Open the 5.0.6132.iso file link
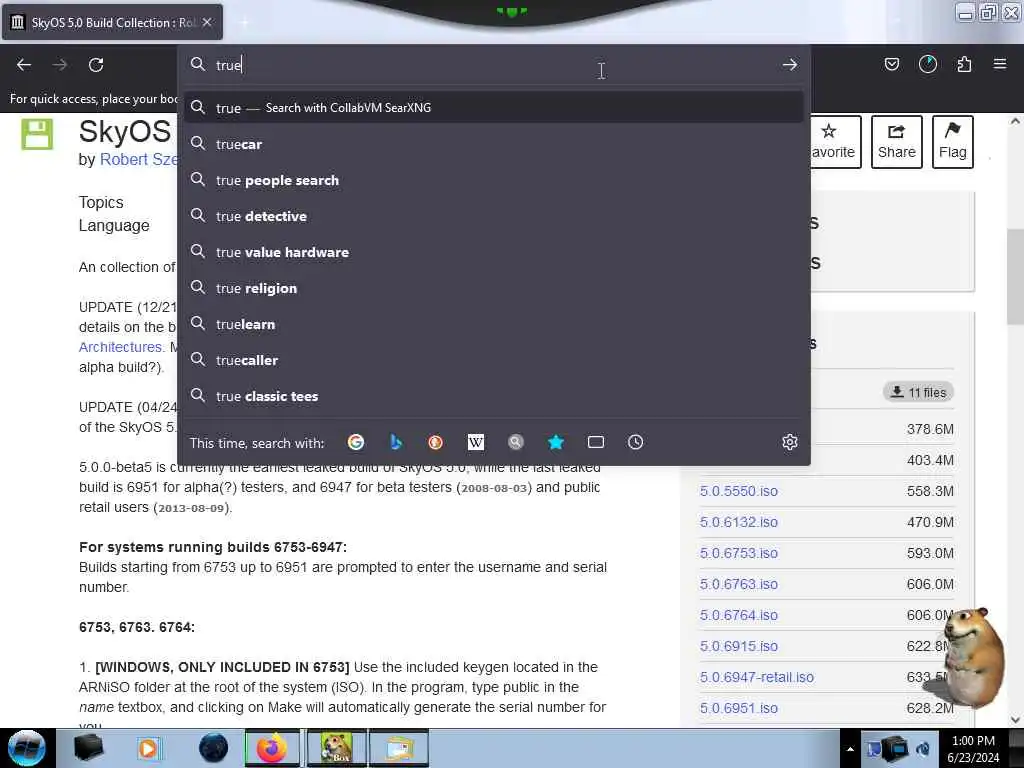The image size is (1024, 768). pyautogui.click(x=739, y=522)
